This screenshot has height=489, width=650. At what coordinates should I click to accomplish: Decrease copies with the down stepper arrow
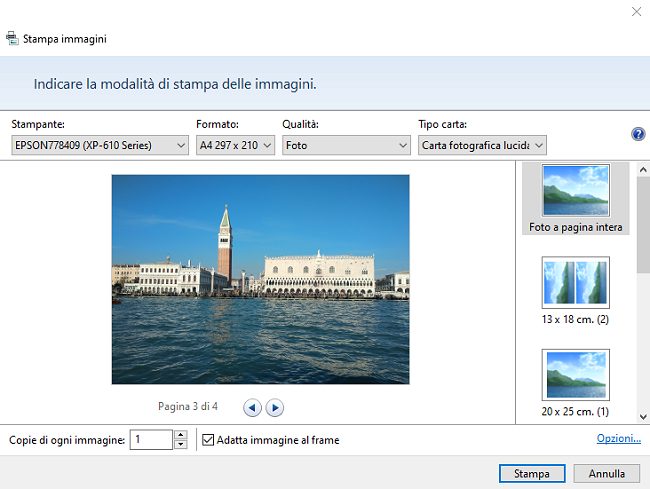180,445
